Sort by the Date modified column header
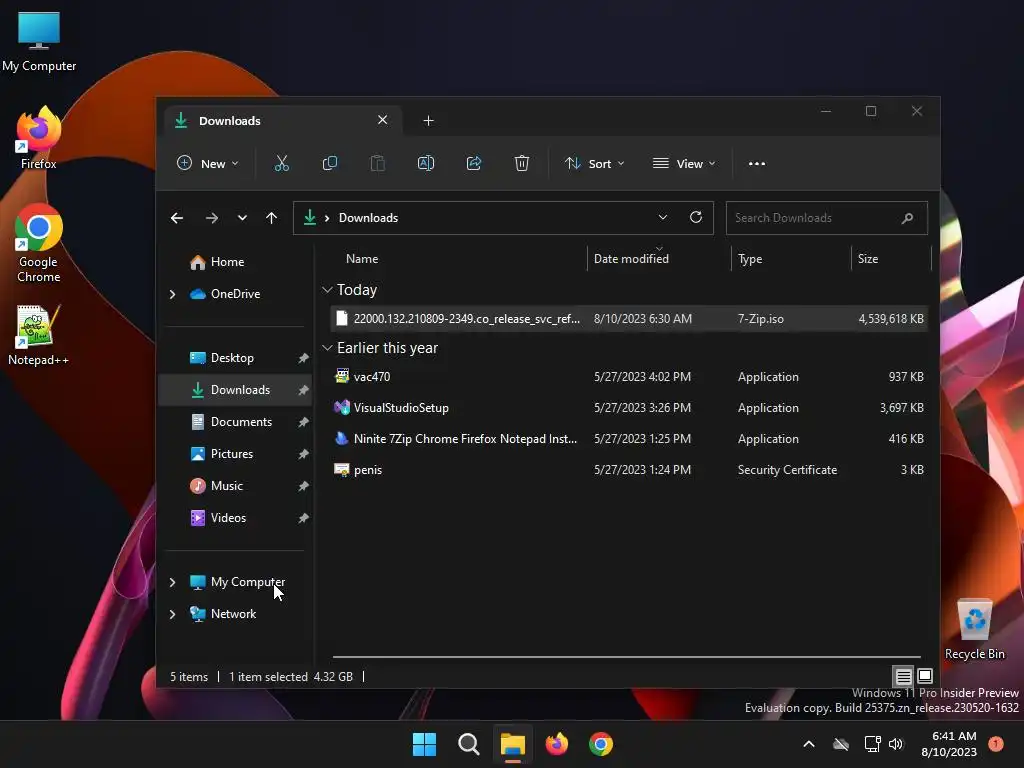The width and height of the screenshot is (1024, 768). [x=658, y=259]
